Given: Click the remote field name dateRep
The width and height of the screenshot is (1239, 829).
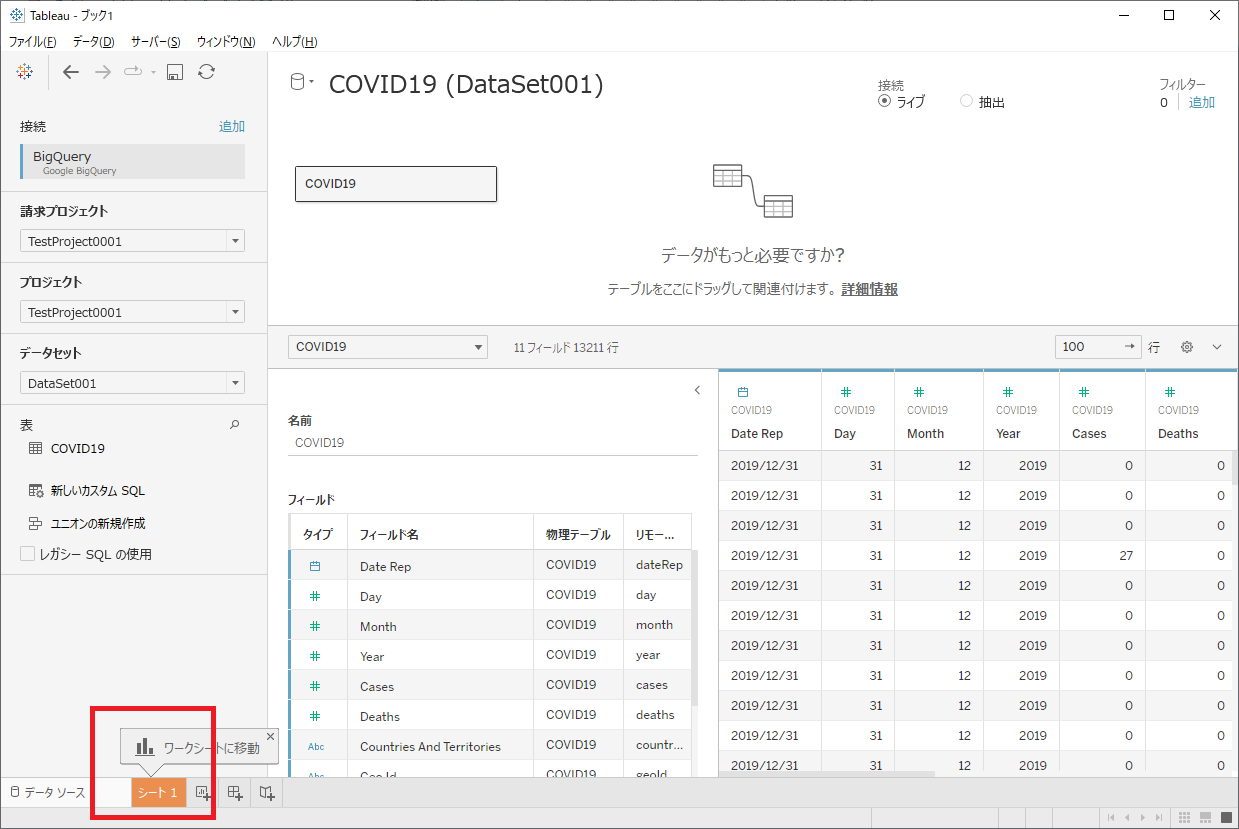Looking at the screenshot, I should (x=659, y=565).
